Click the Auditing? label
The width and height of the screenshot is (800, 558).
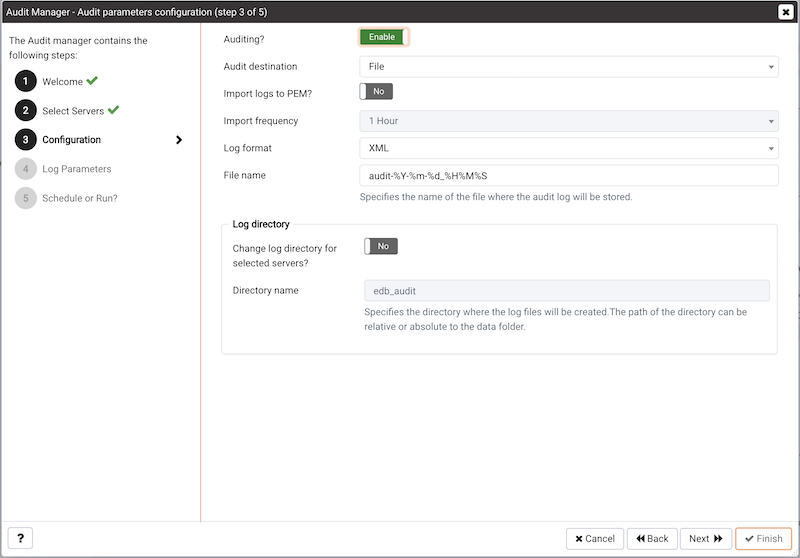[244, 39]
